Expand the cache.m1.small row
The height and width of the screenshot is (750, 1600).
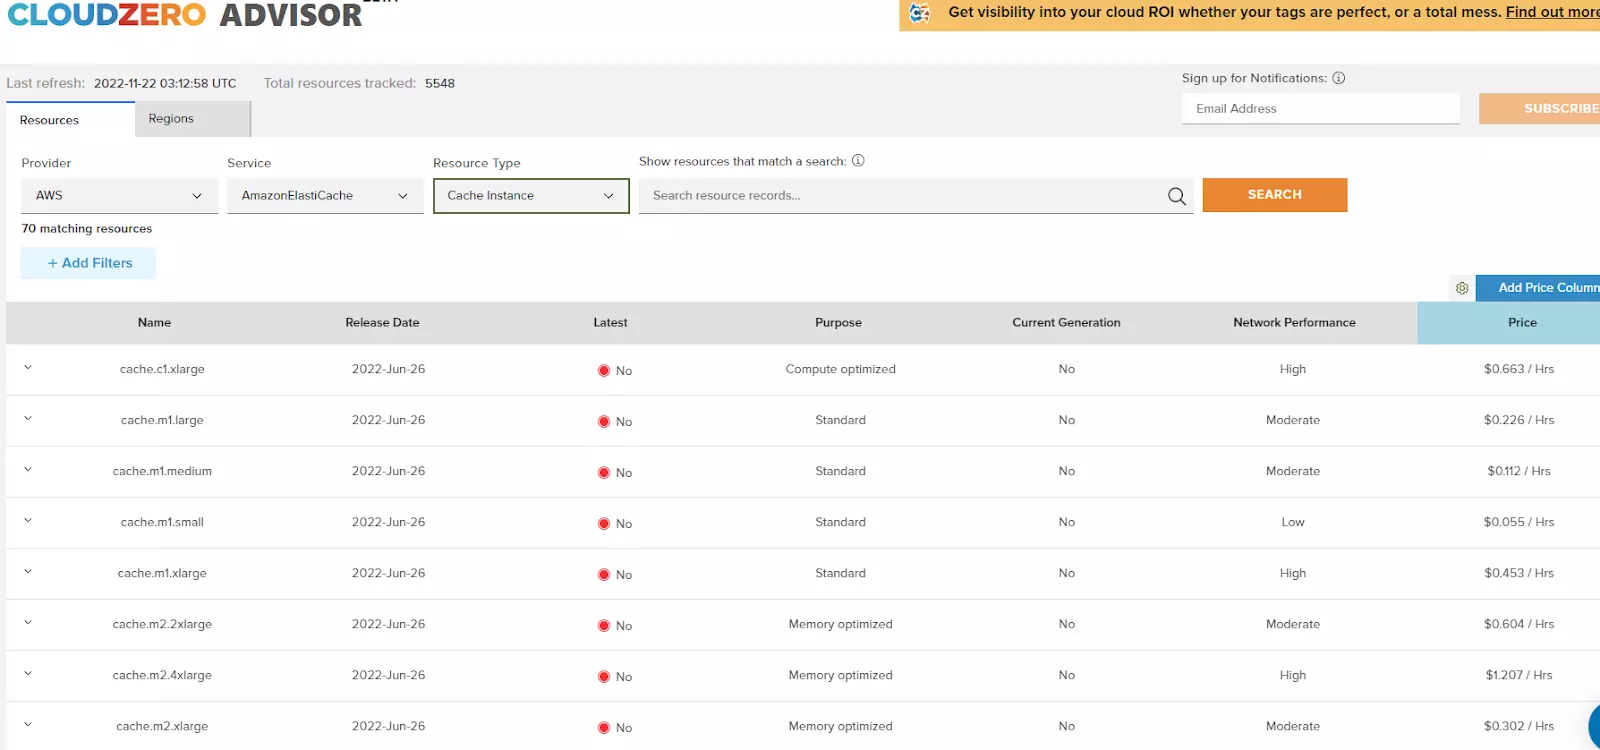coord(28,520)
